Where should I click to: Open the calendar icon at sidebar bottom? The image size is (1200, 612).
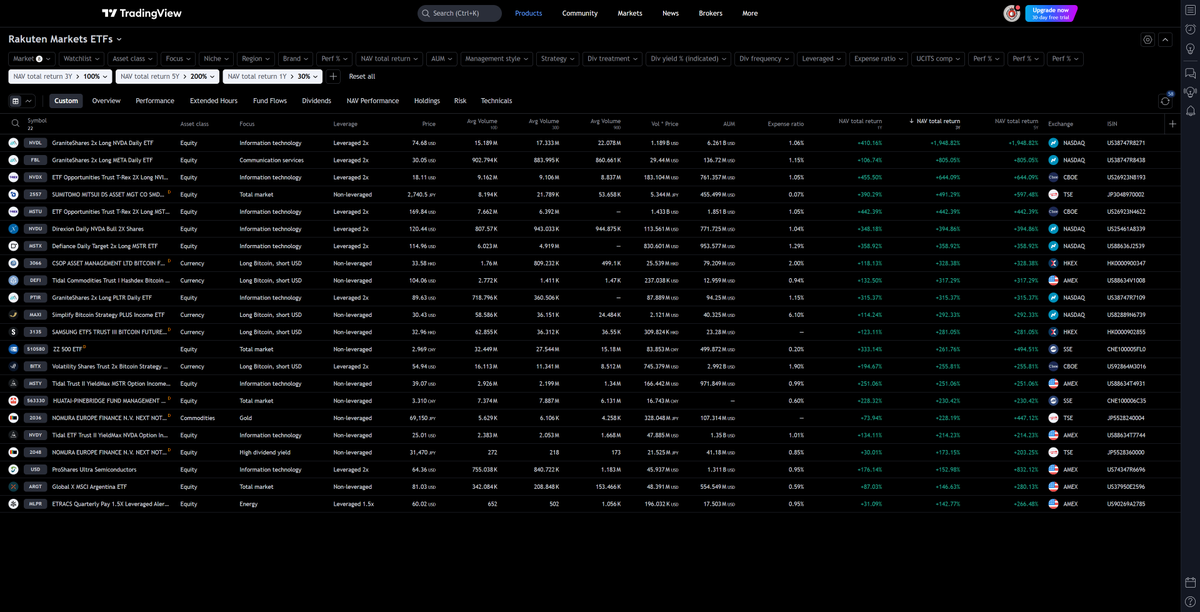point(1189,582)
